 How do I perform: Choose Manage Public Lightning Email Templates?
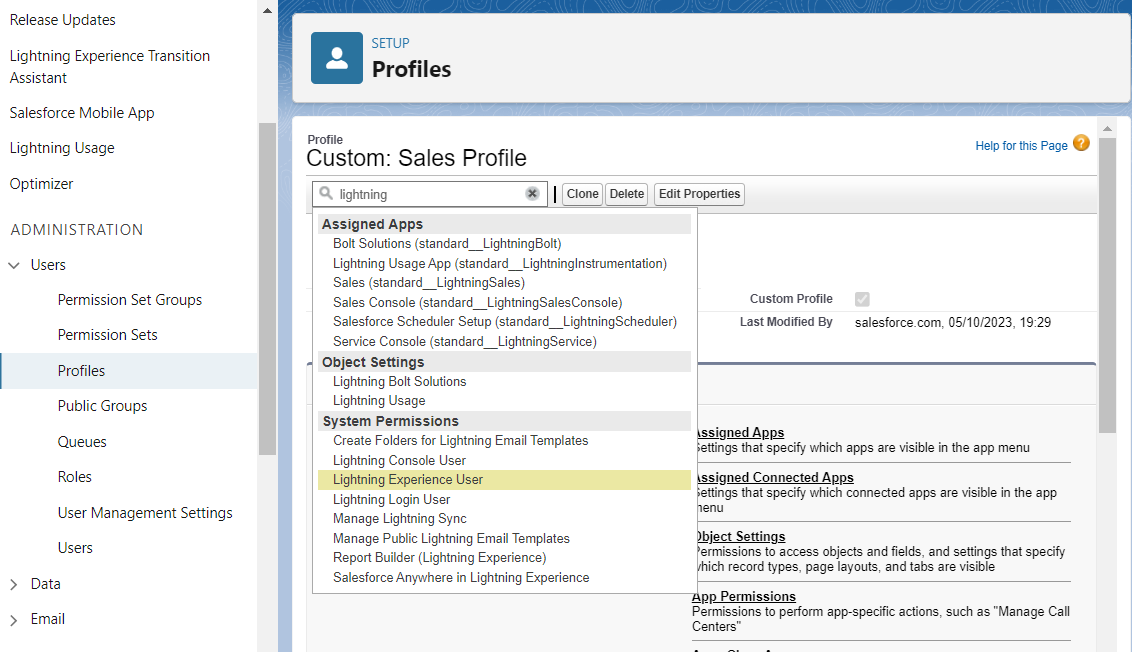(451, 539)
